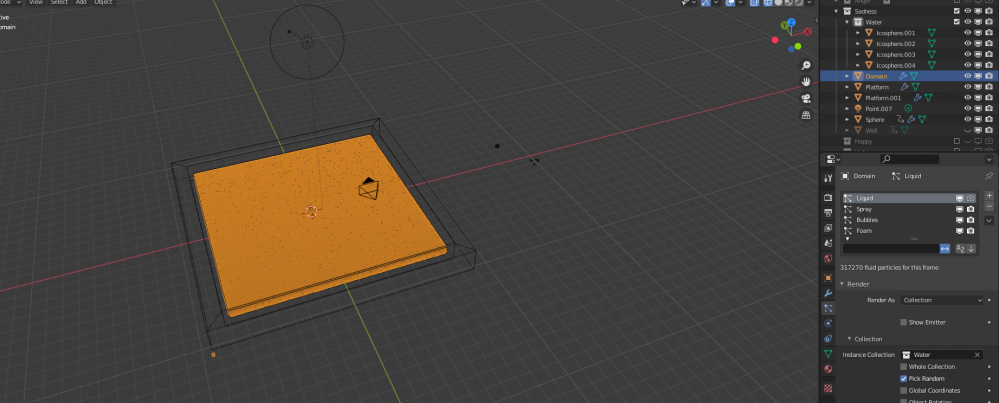Click the X axis on navigation gizmo
The height and width of the screenshot is (403, 999).
click(x=808, y=31)
